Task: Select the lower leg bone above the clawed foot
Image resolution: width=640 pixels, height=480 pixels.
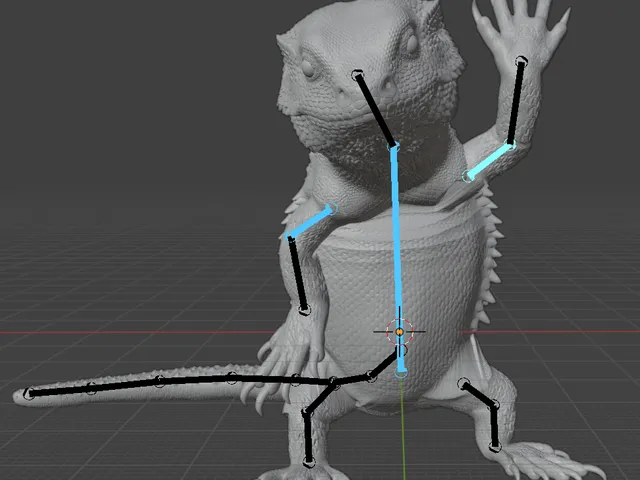Action: click(x=494, y=425)
